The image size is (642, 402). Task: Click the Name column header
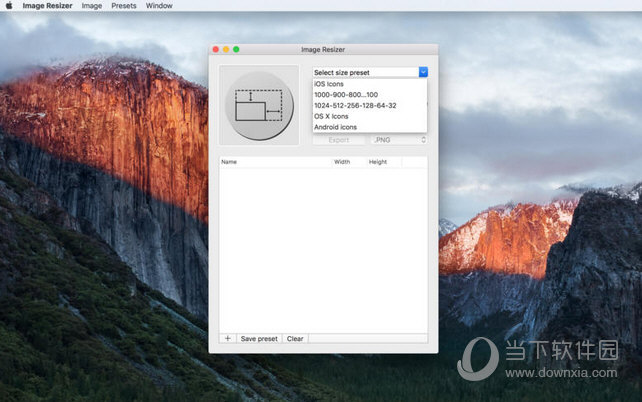point(275,162)
